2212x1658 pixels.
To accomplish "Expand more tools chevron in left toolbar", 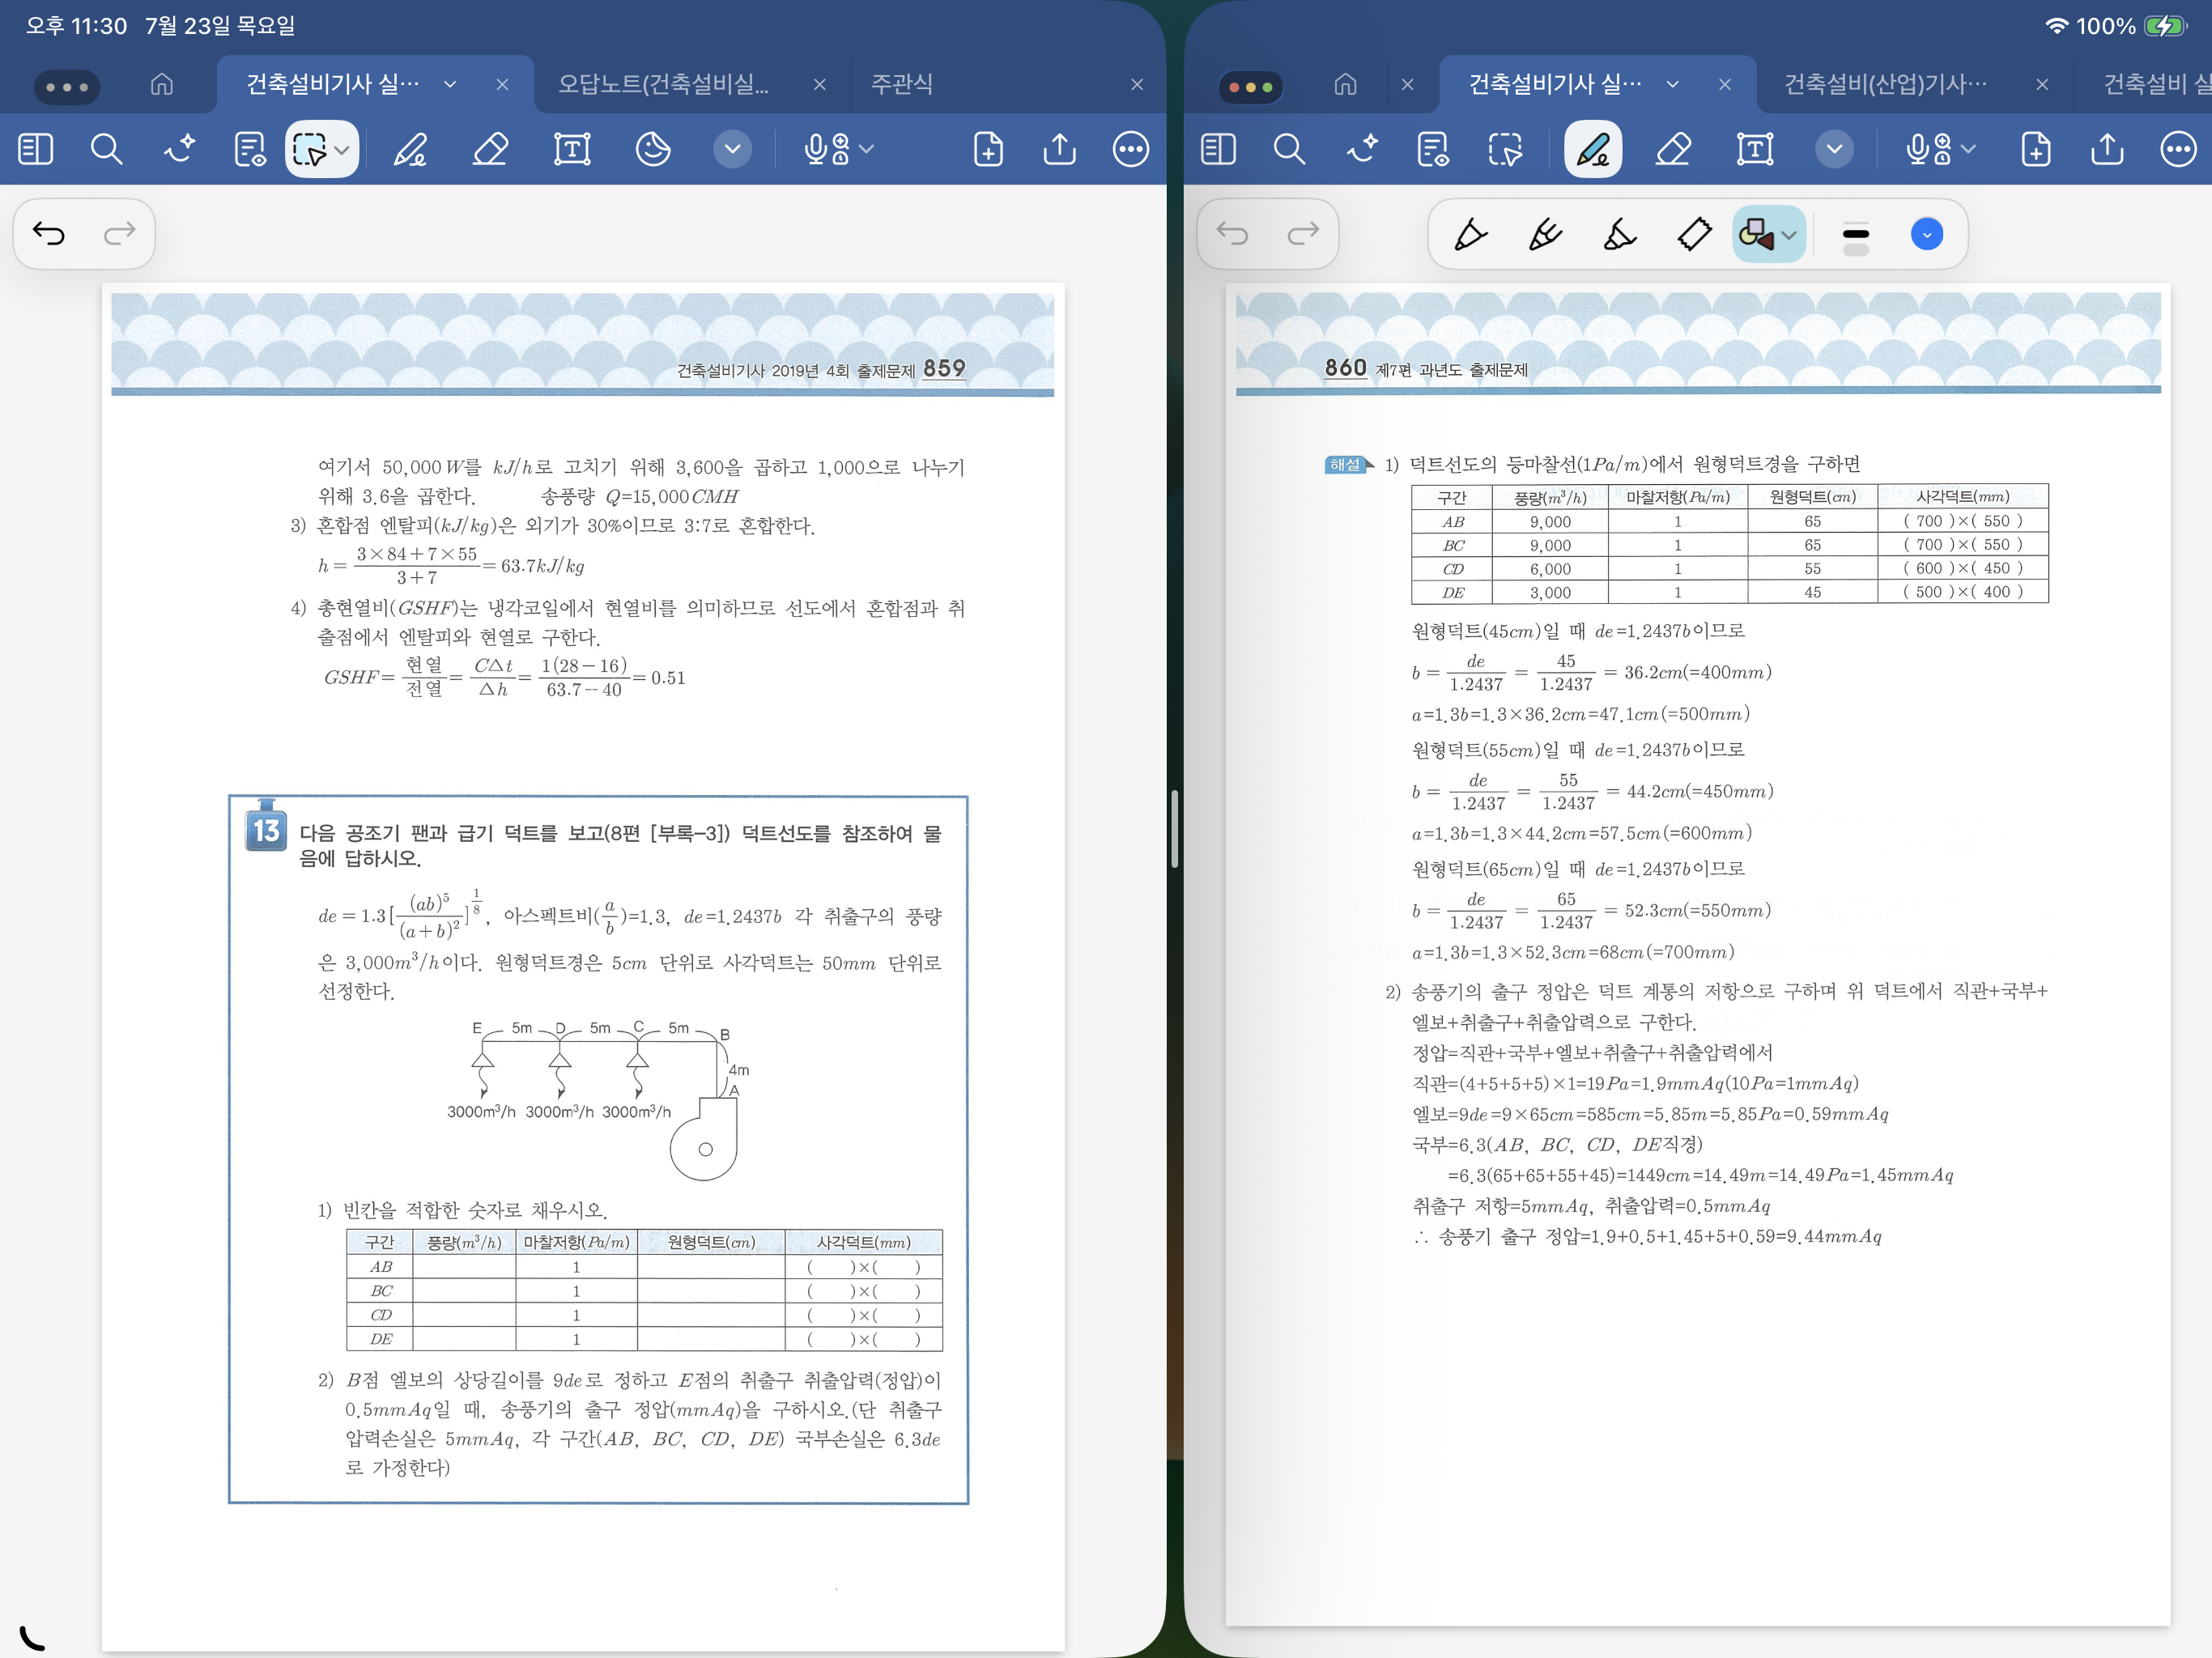I will coord(733,150).
